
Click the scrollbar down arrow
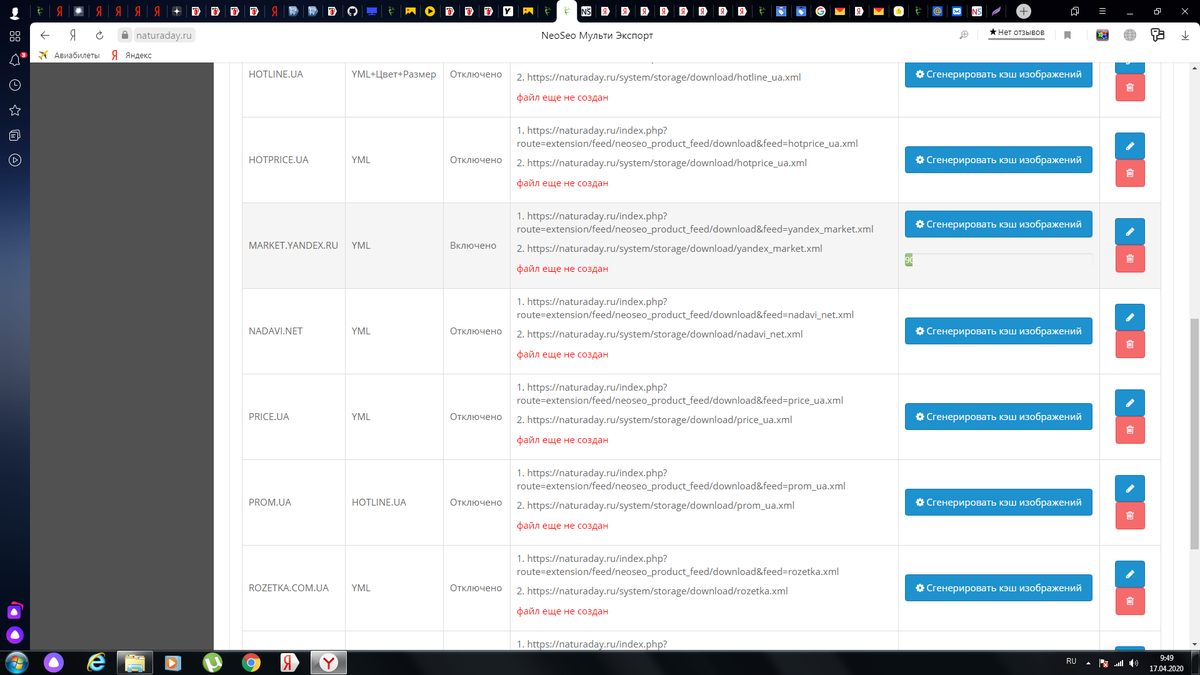[x=1194, y=642]
